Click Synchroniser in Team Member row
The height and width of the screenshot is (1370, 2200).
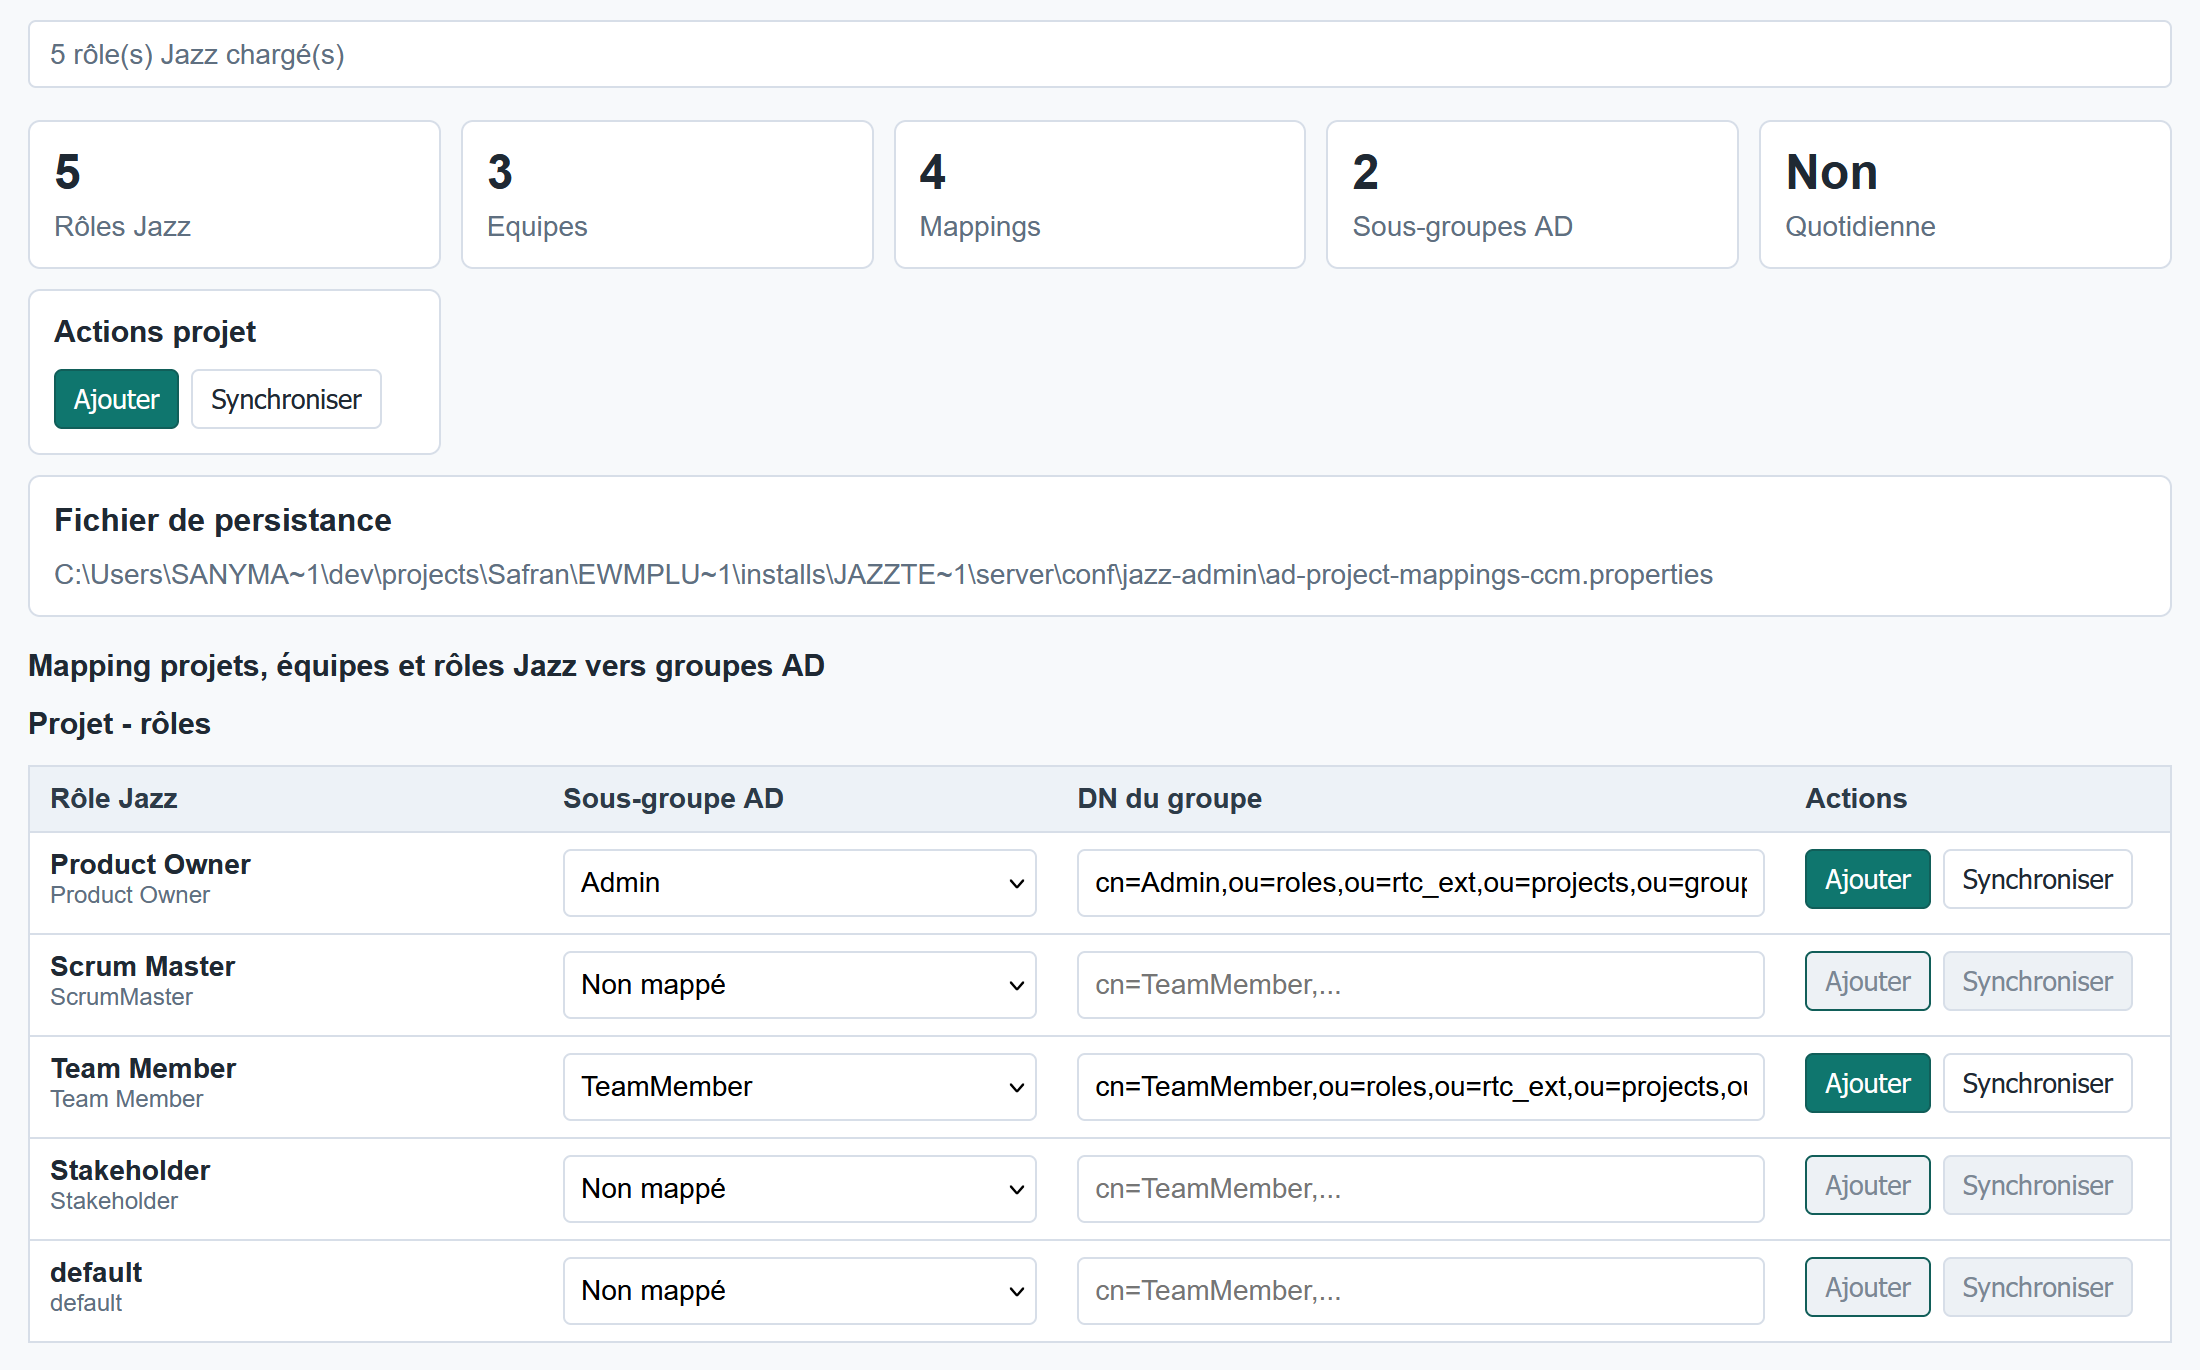click(2038, 1083)
